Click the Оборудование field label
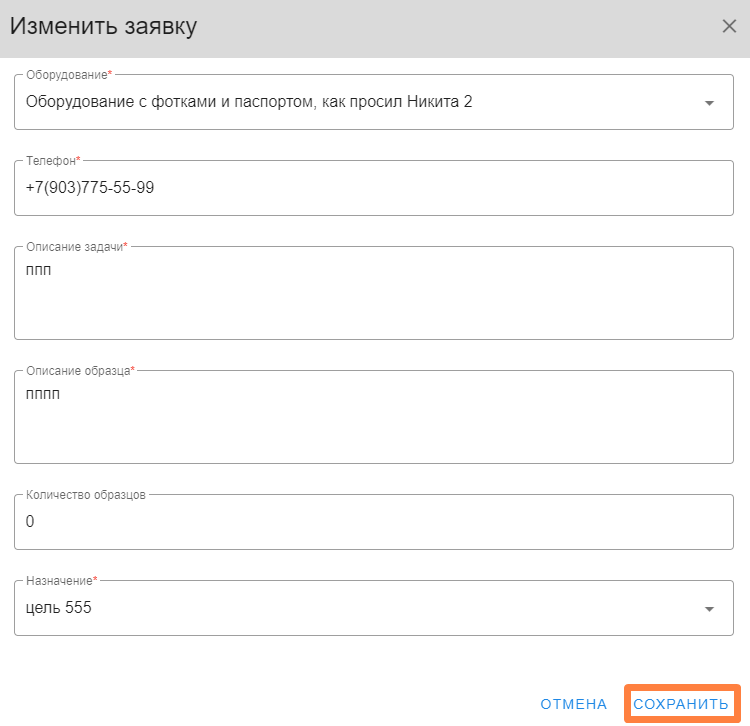Viewport: 750px width, 726px height. pyautogui.click(x=68, y=74)
